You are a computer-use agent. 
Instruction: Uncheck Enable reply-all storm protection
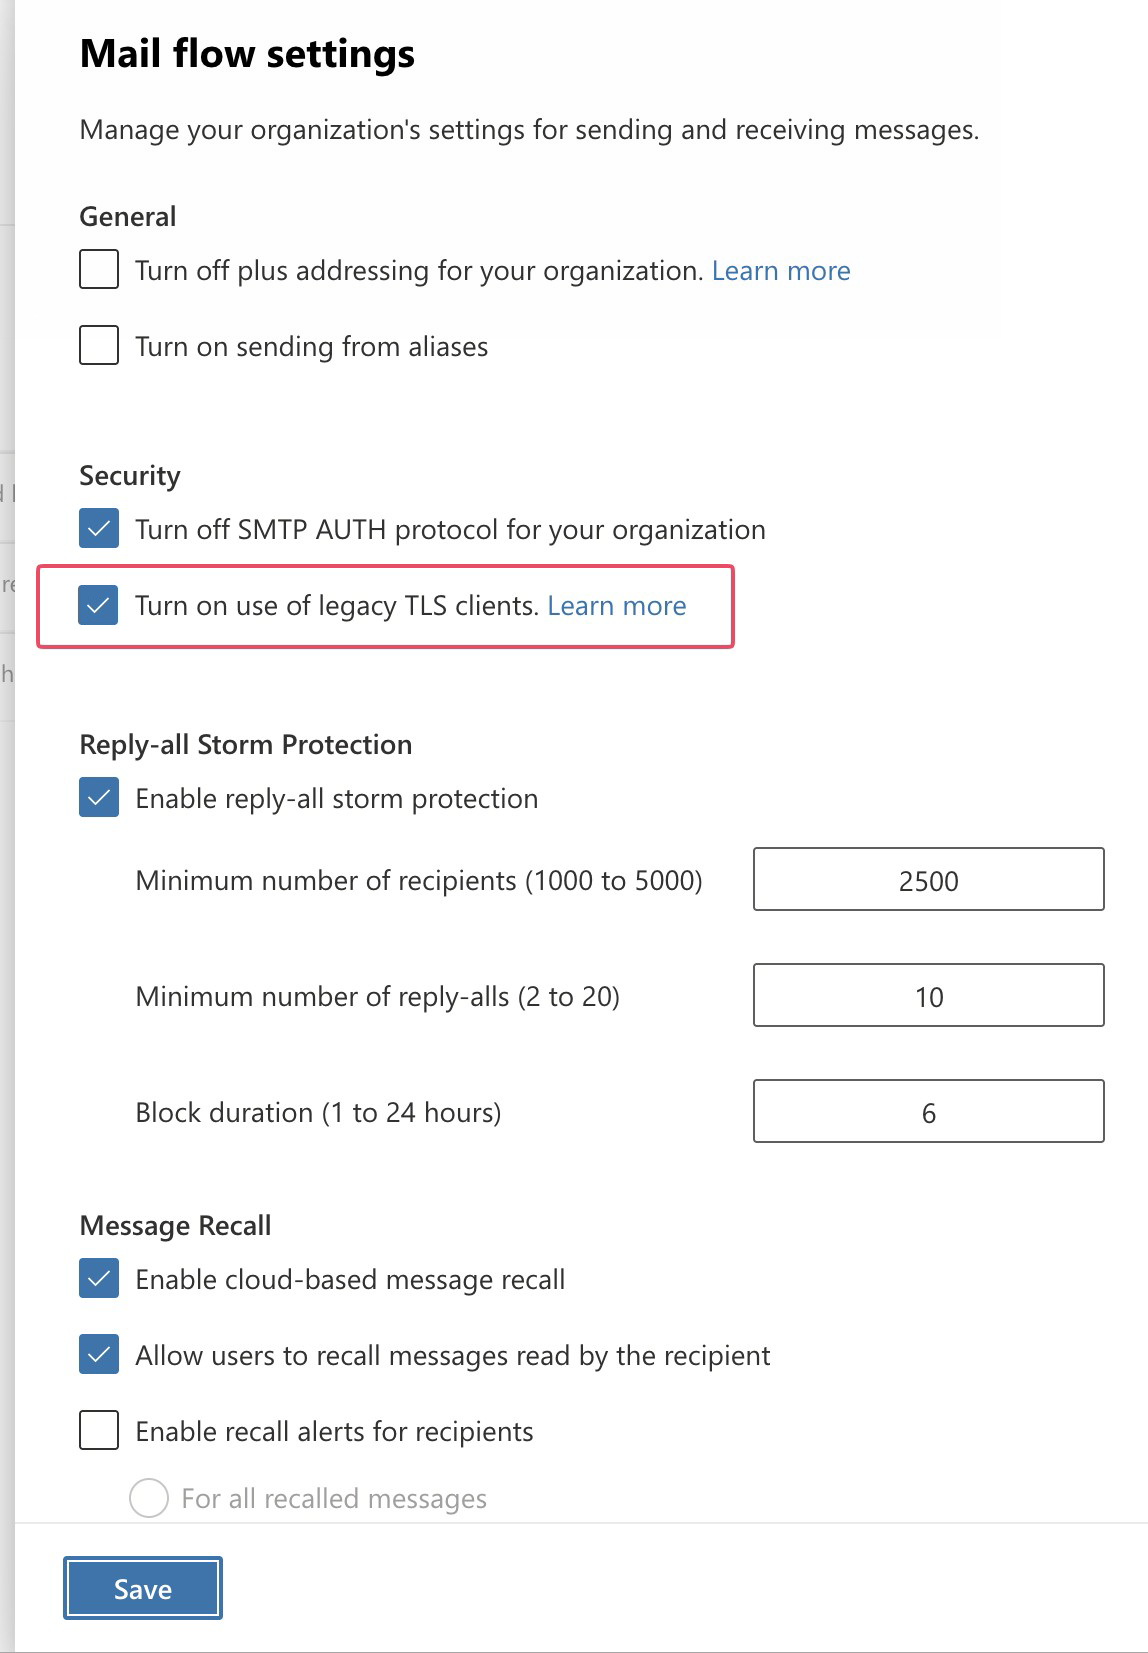pyautogui.click(x=99, y=798)
